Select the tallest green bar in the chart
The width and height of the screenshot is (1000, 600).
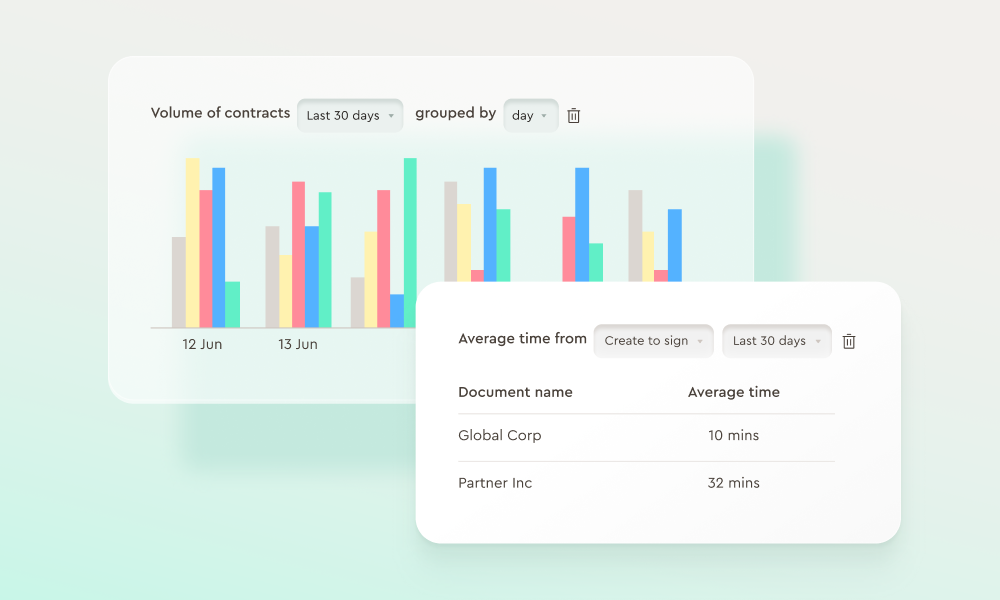(409, 240)
